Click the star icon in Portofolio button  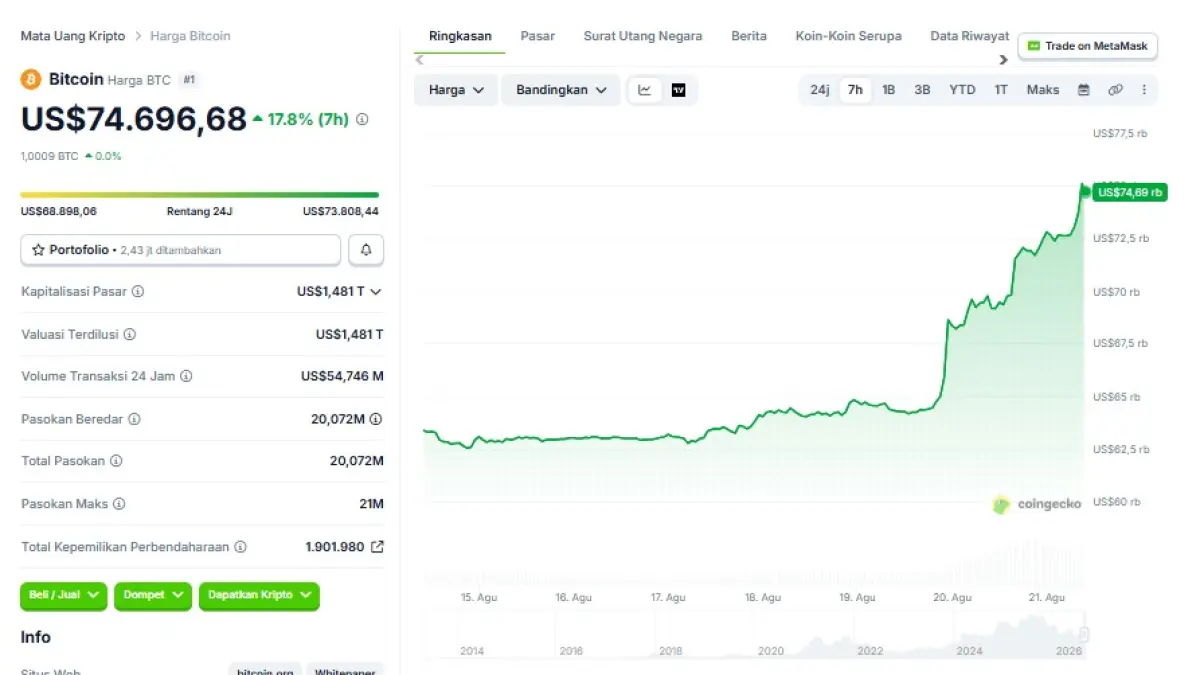[x=38, y=250]
